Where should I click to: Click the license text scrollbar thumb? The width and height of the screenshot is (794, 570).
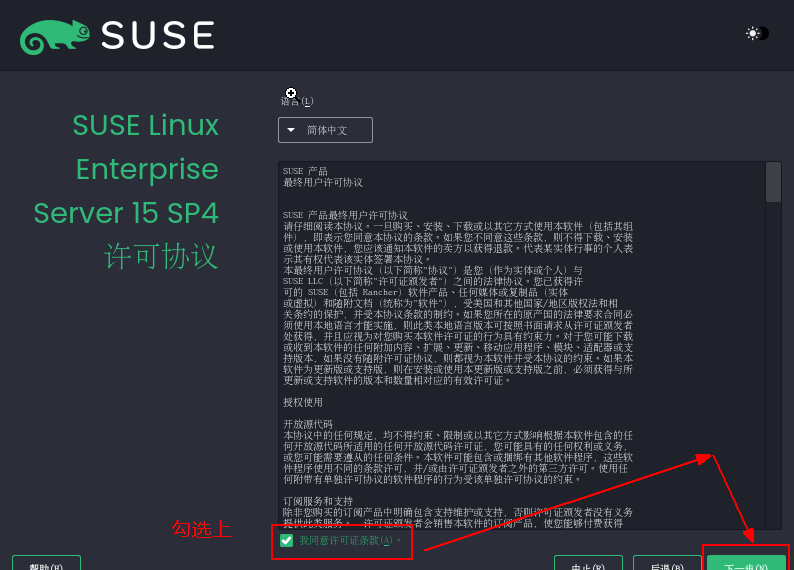point(773,182)
